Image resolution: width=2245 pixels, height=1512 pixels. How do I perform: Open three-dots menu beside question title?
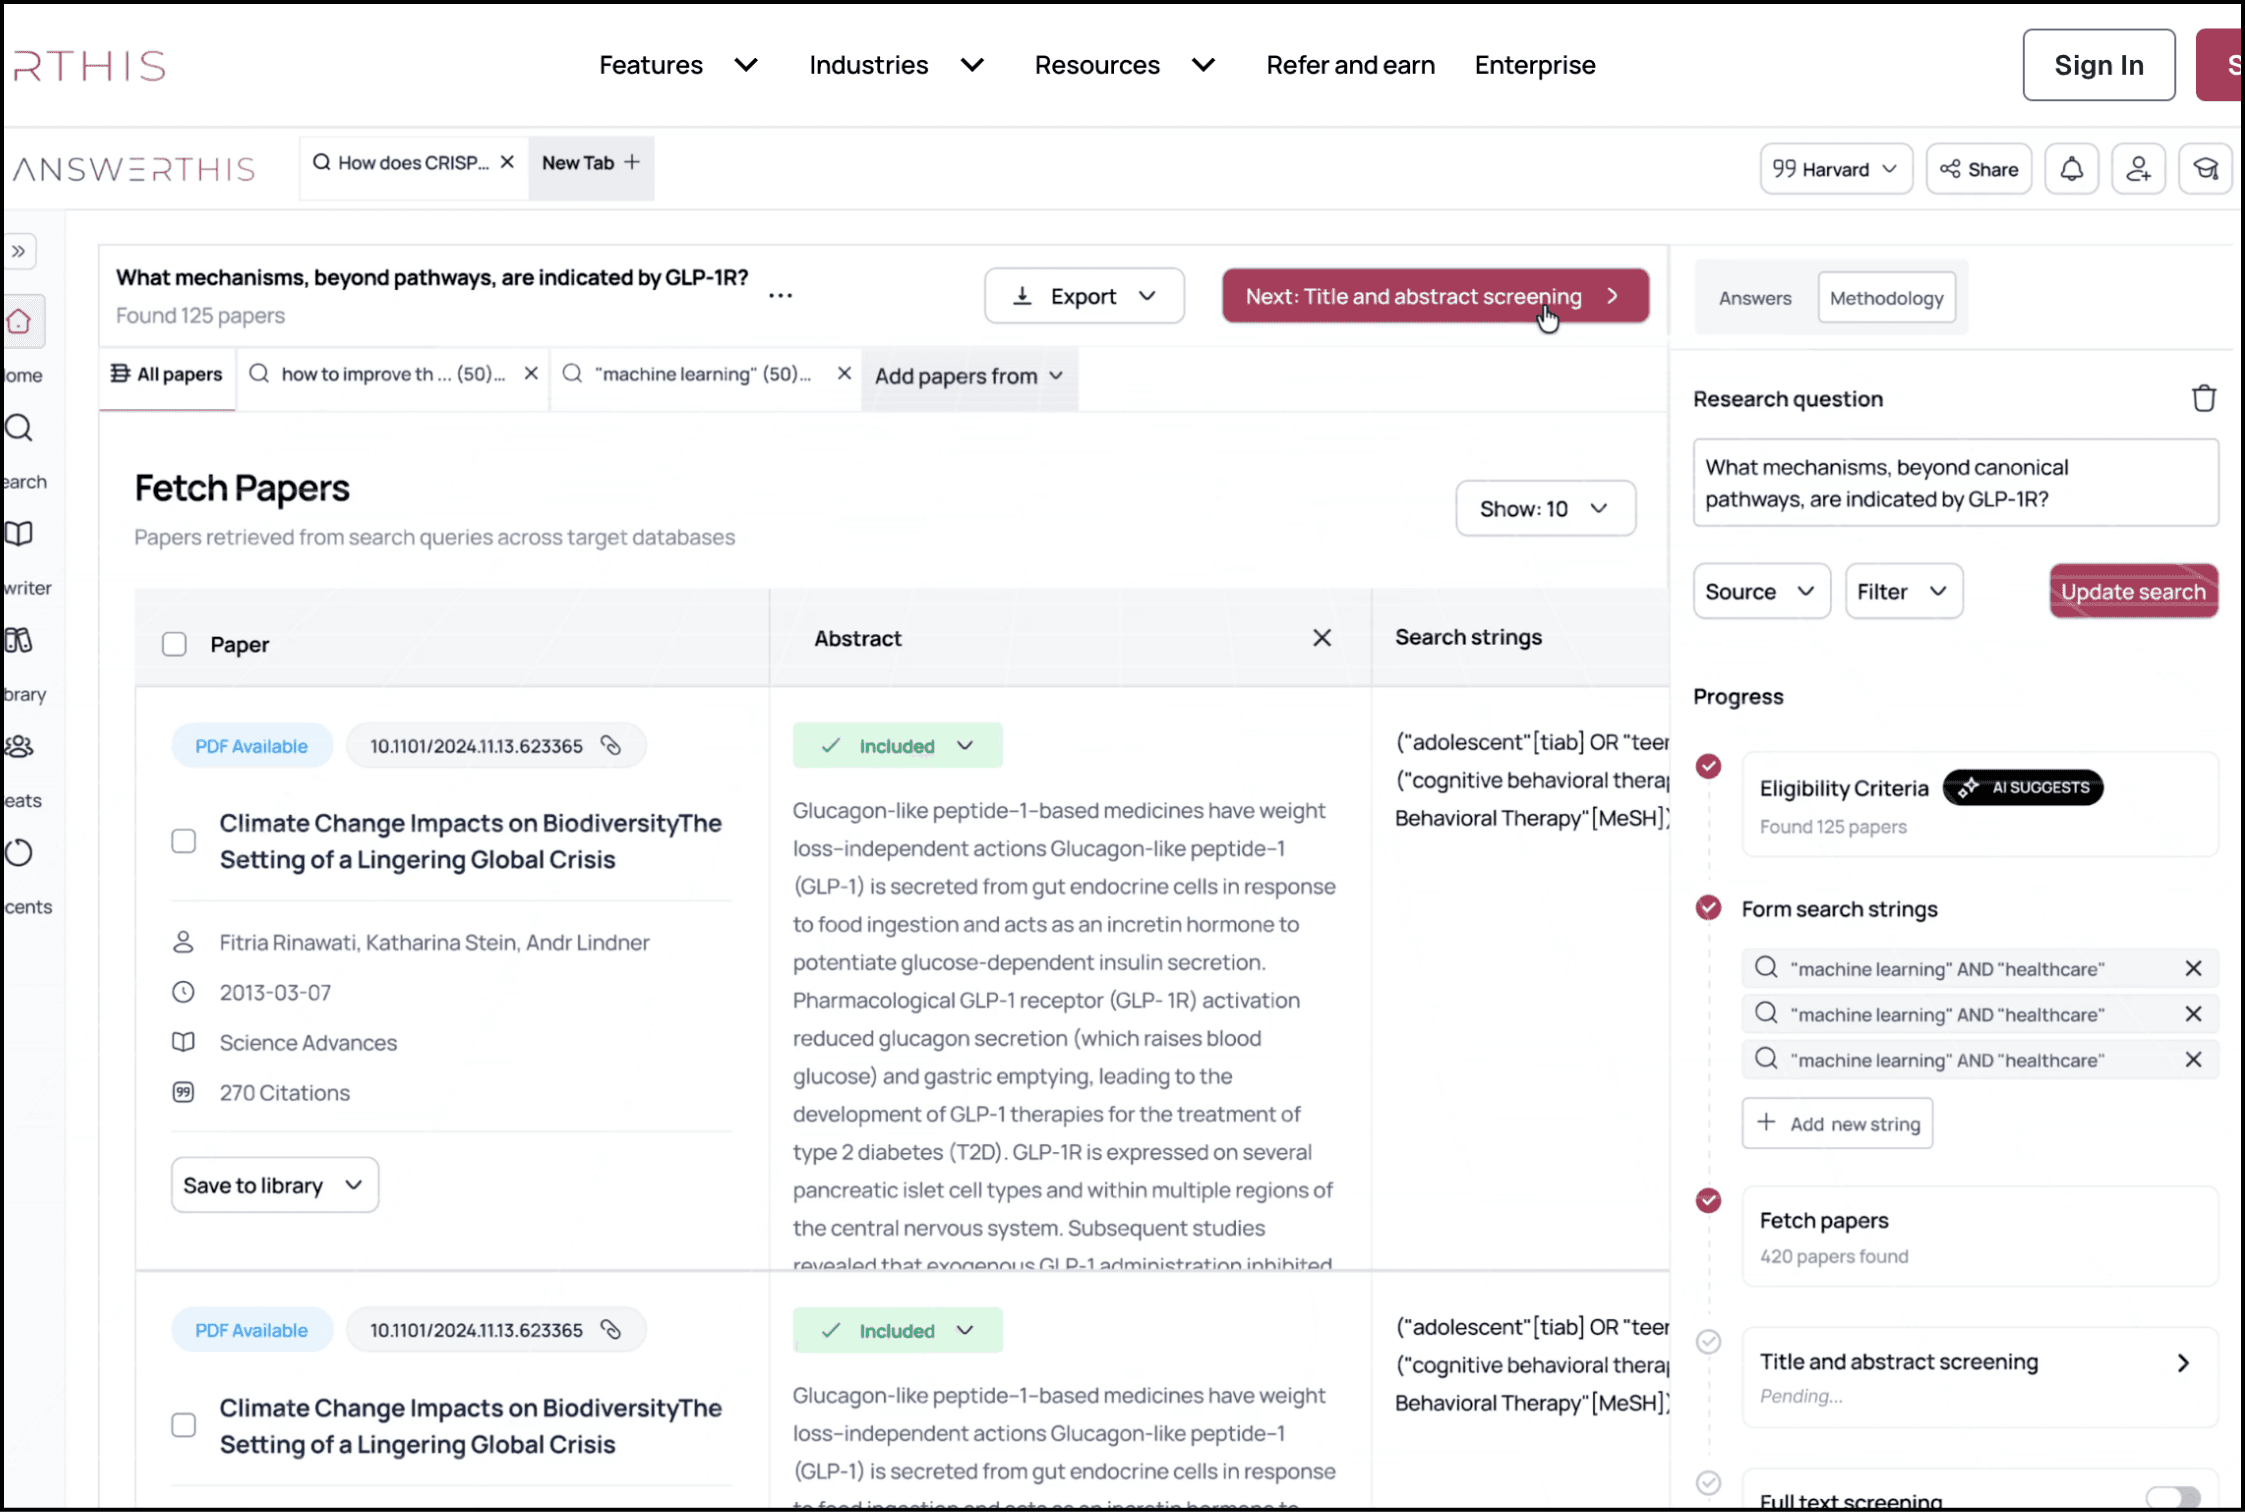click(x=780, y=295)
